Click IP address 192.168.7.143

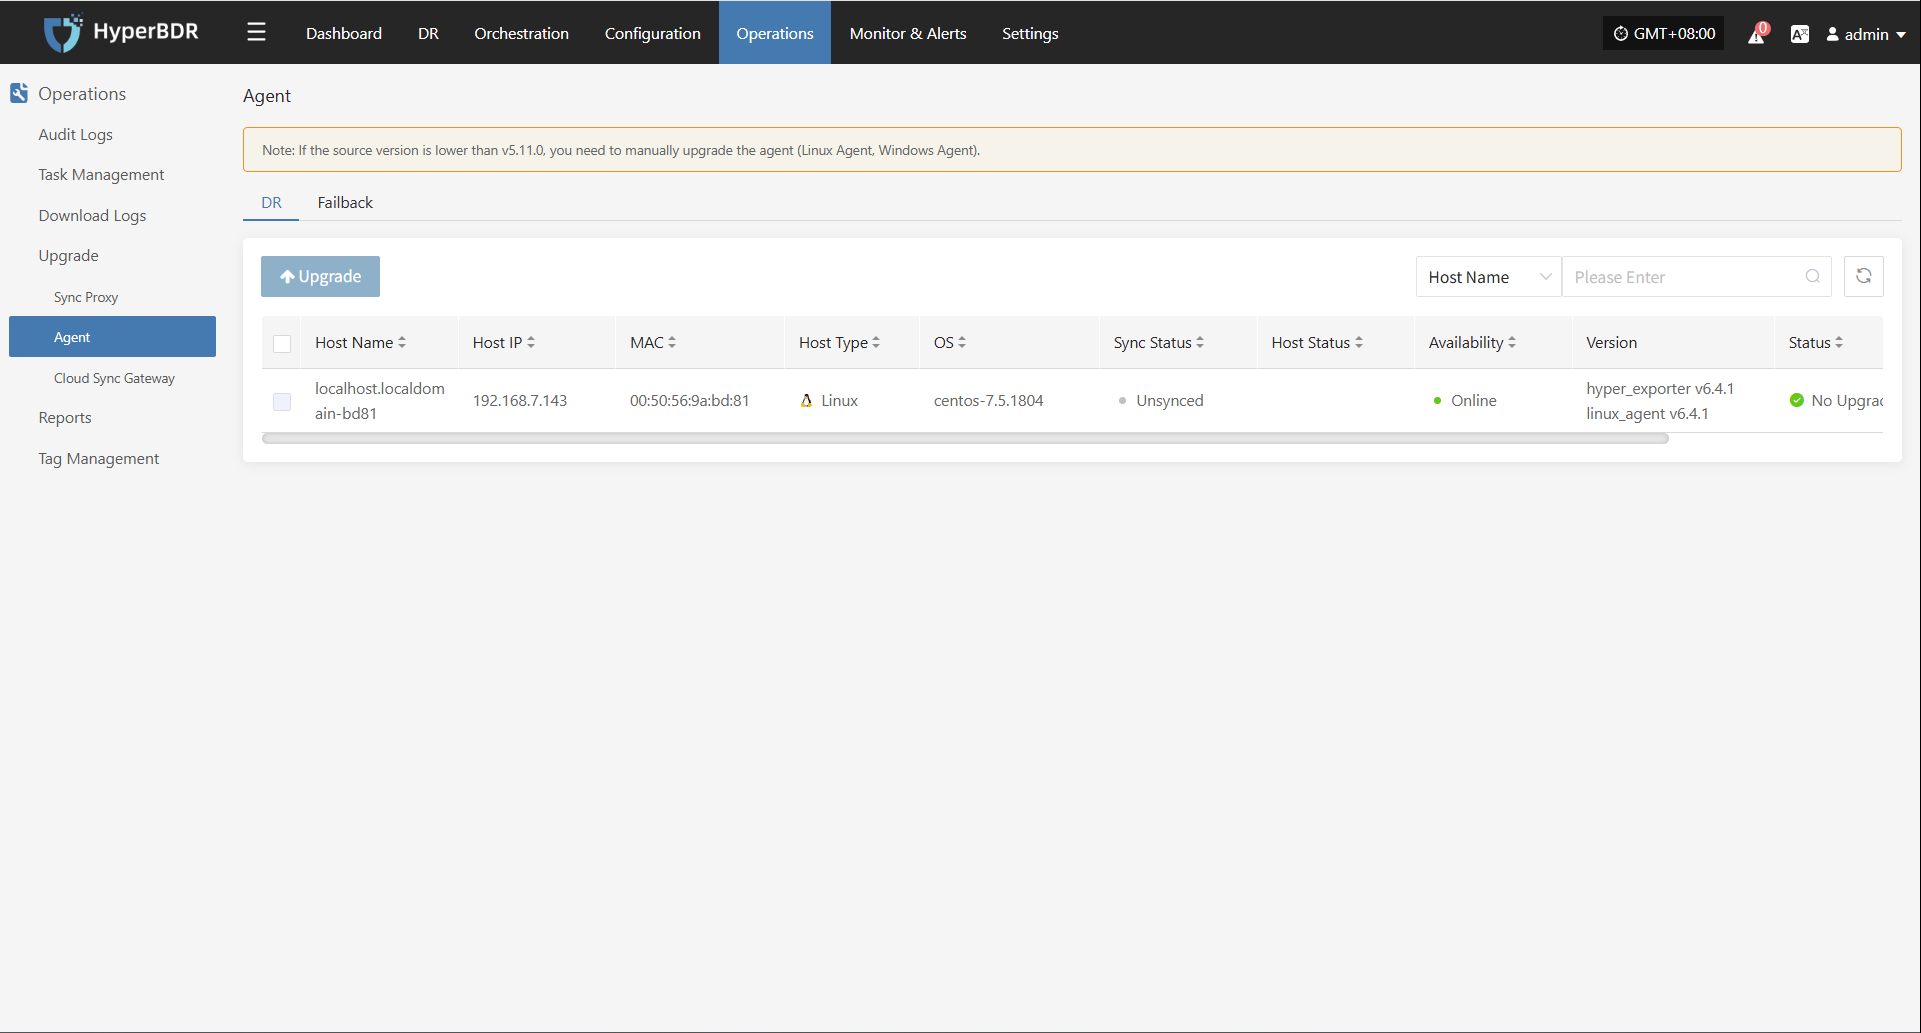point(519,400)
